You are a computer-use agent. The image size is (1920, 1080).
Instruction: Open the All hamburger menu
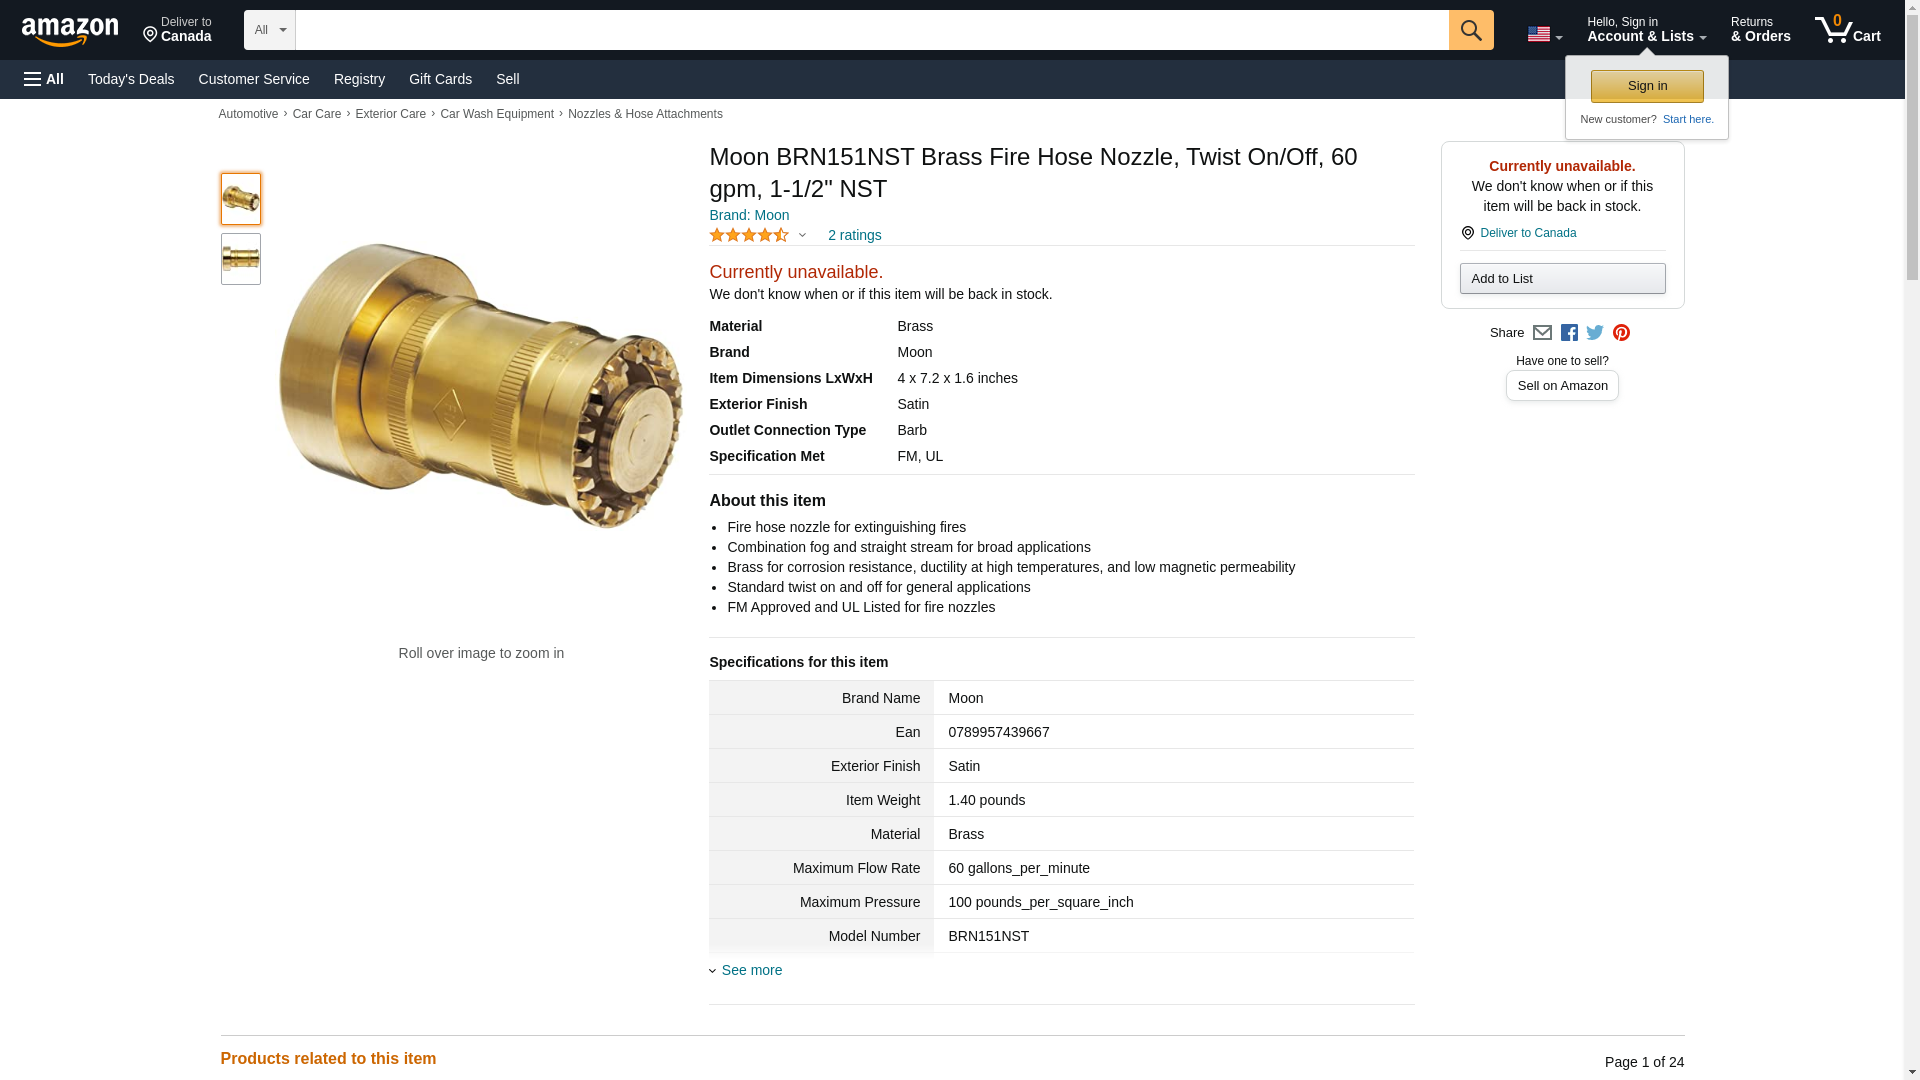point(44,79)
